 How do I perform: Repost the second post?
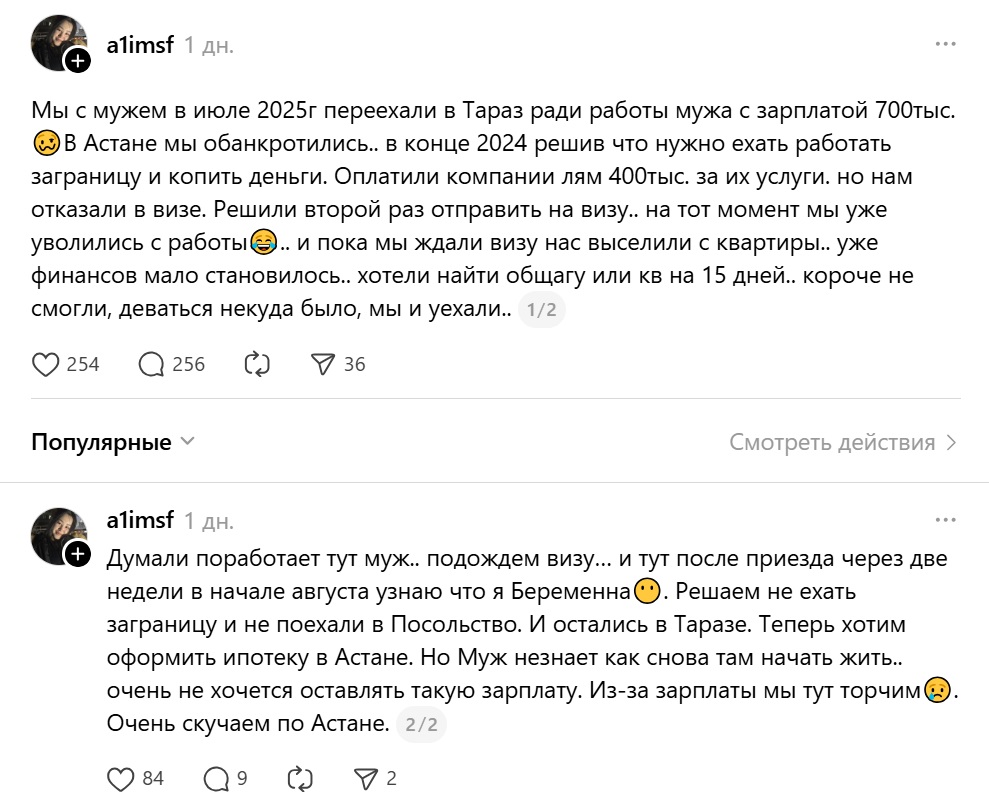300,778
